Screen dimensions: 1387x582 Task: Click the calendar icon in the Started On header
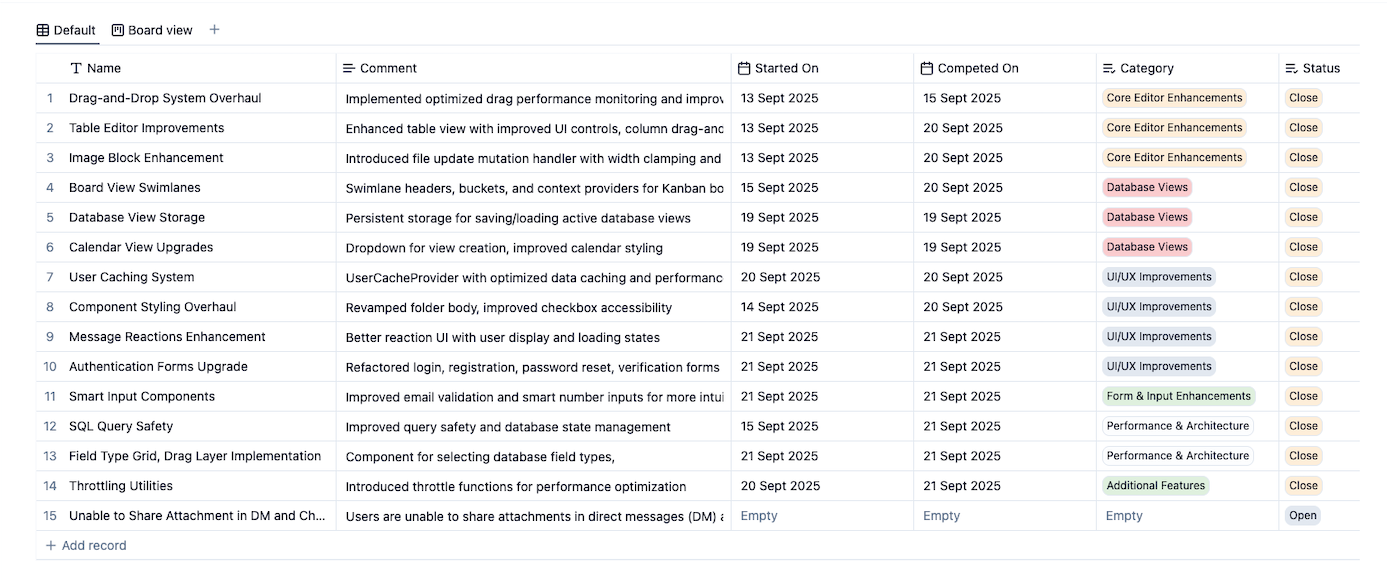coord(744,68)
